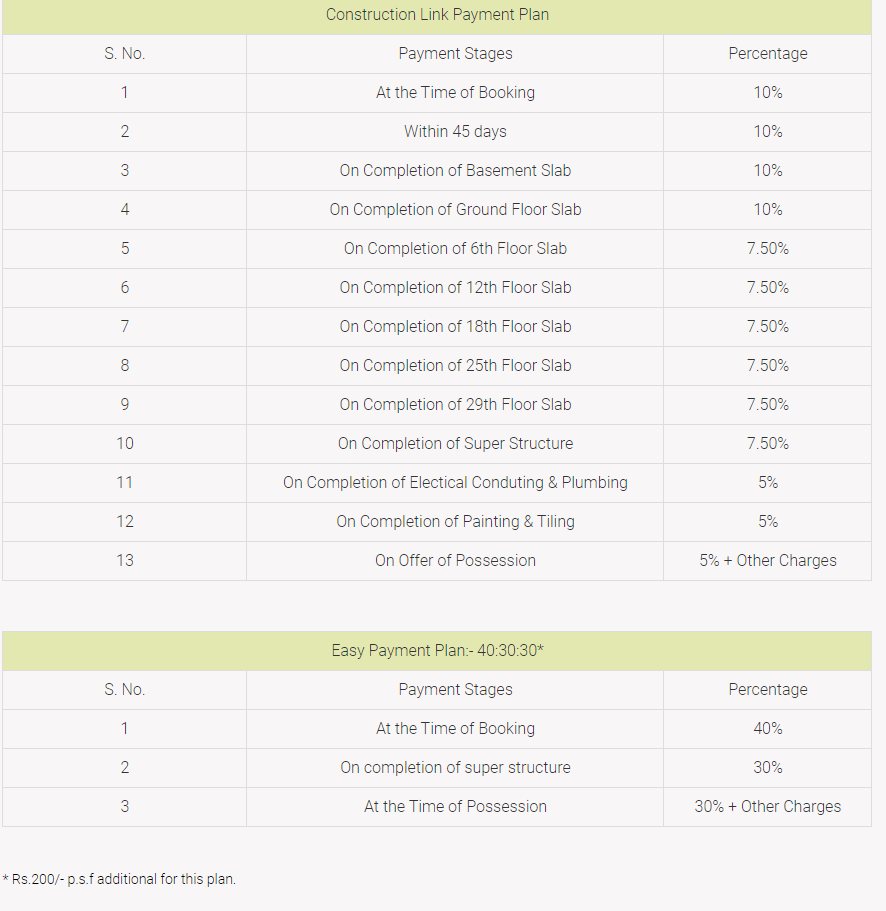Click At the Time of Possession cell
Image resolution: width=886 pixels, height=911 pixels.
[455, 807]
